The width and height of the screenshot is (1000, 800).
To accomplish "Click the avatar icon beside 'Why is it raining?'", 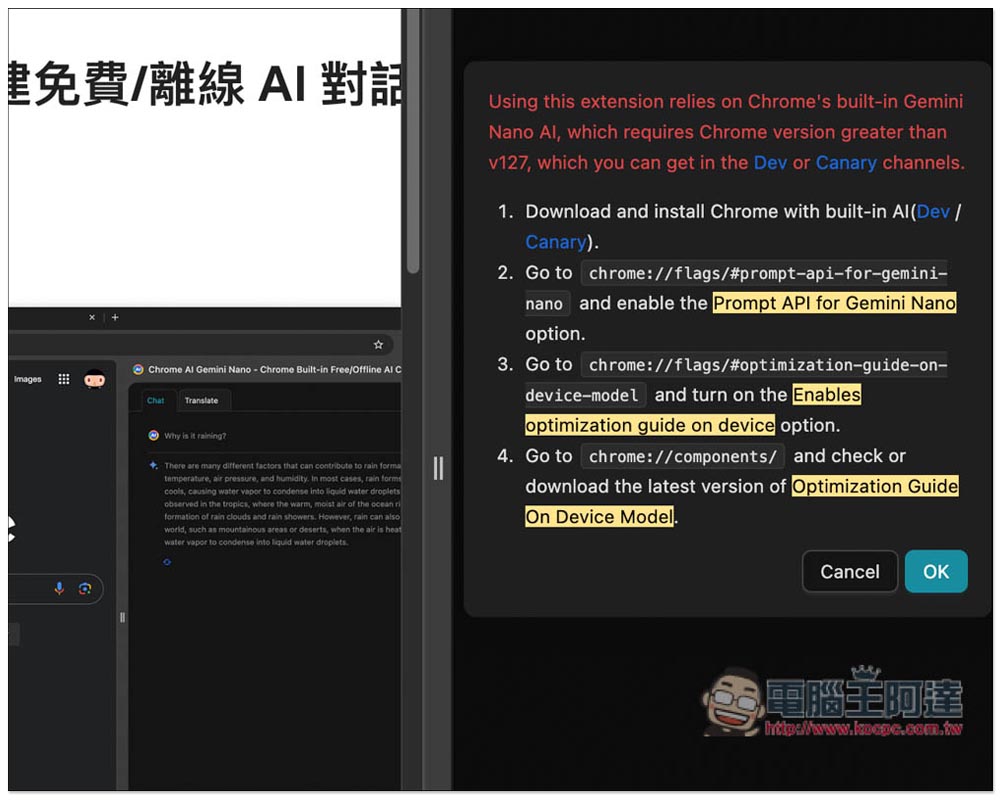I will pyautogui.click(x=153, y=435).
